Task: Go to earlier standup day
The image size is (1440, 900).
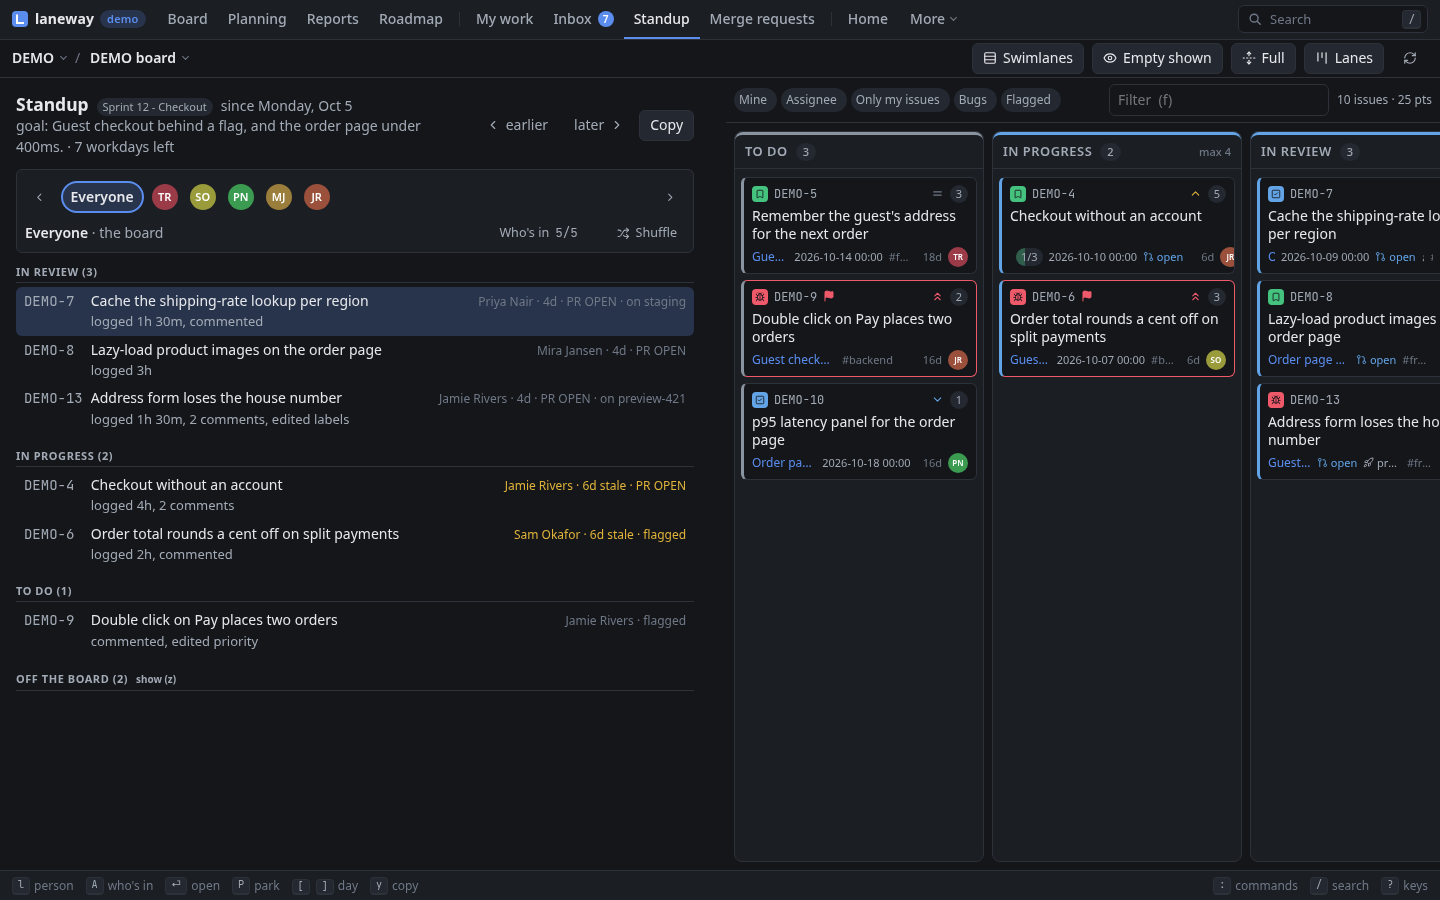Action: pos(518,125)
